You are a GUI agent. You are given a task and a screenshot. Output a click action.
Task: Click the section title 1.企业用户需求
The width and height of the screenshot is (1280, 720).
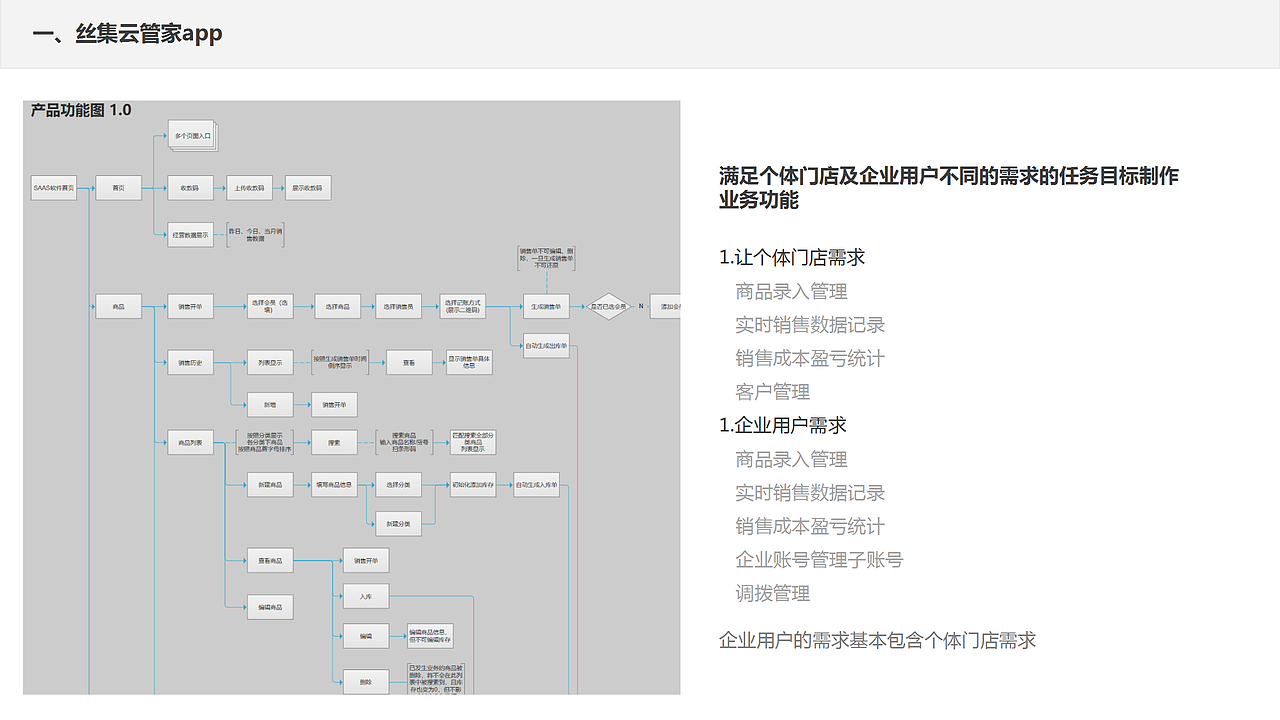coord(783,425)
